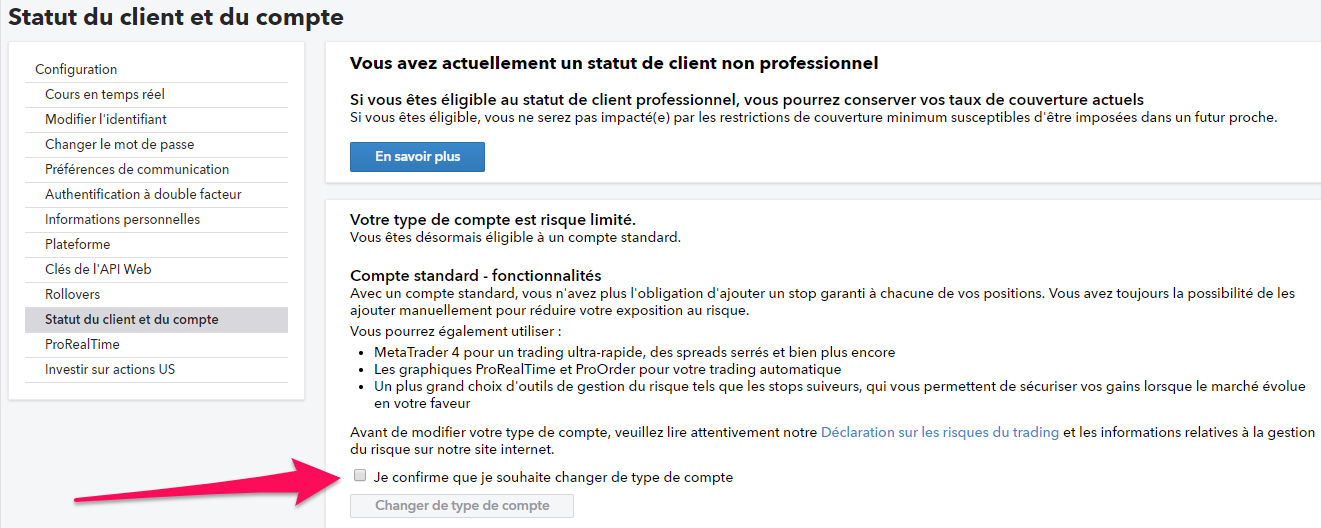The height and width of the screenshot is (528, 1321).
Task: Click the En savoir plus button
Action: point(417,157)
